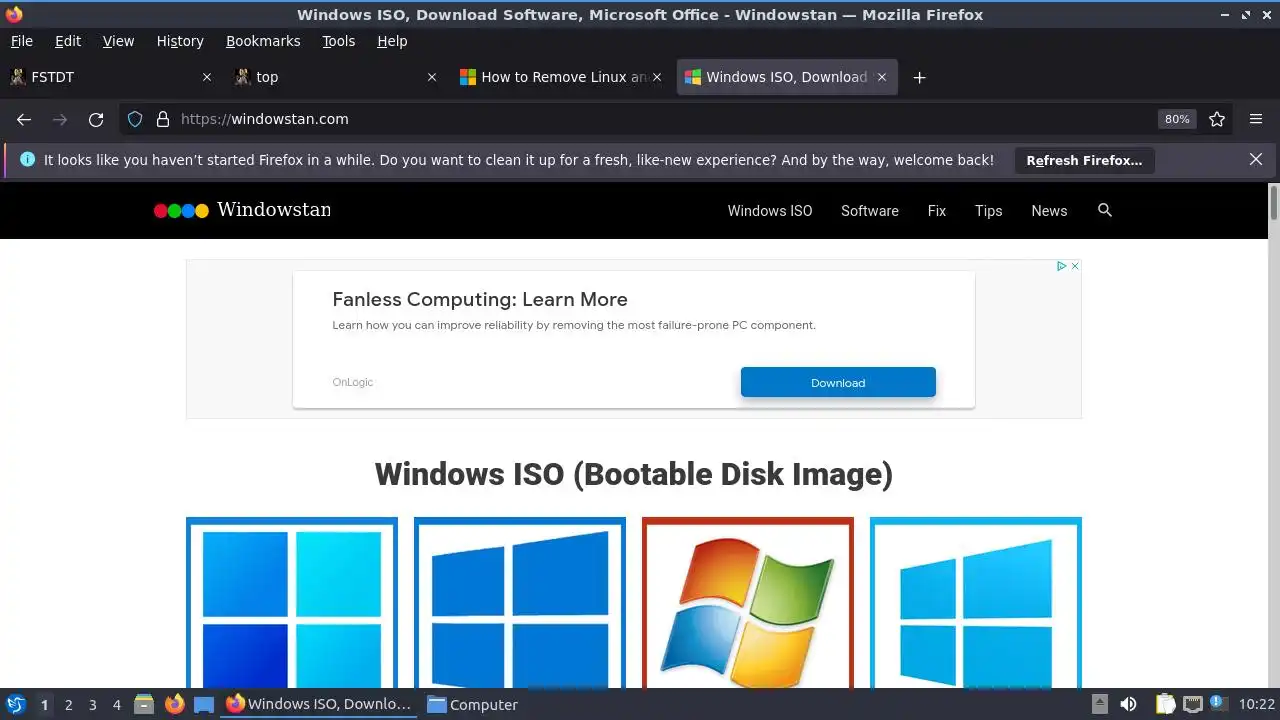Image resolution: width=1280 pixels, height=720 pixels.
Task: Open the Windows 11 logo thumbnail
Action: coord(292,603)
